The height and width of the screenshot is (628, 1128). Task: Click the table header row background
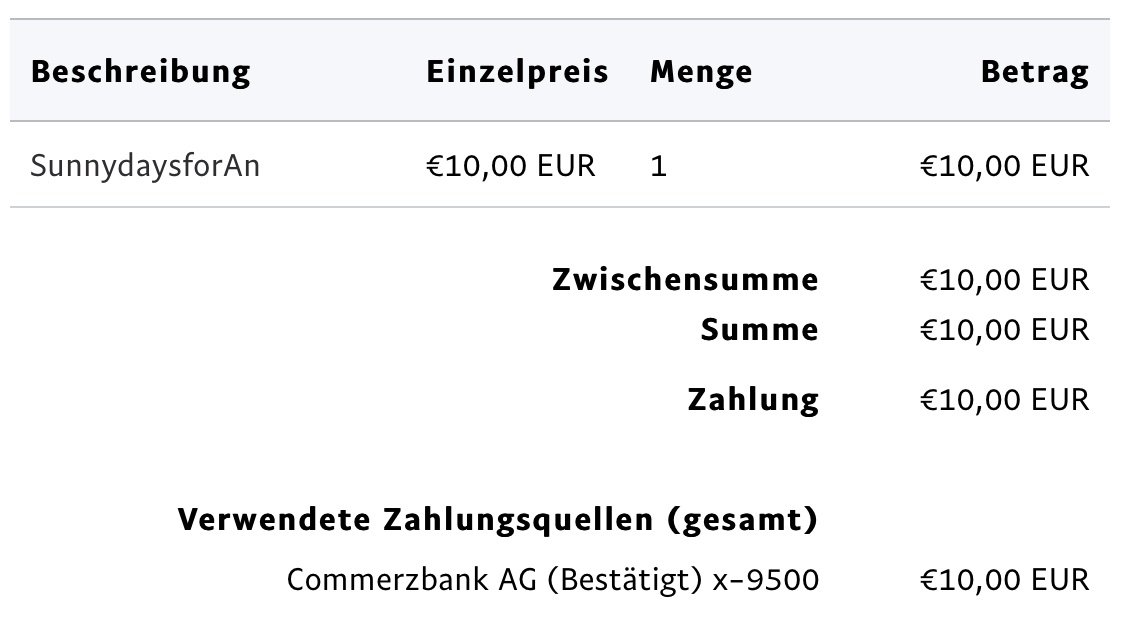560,70
